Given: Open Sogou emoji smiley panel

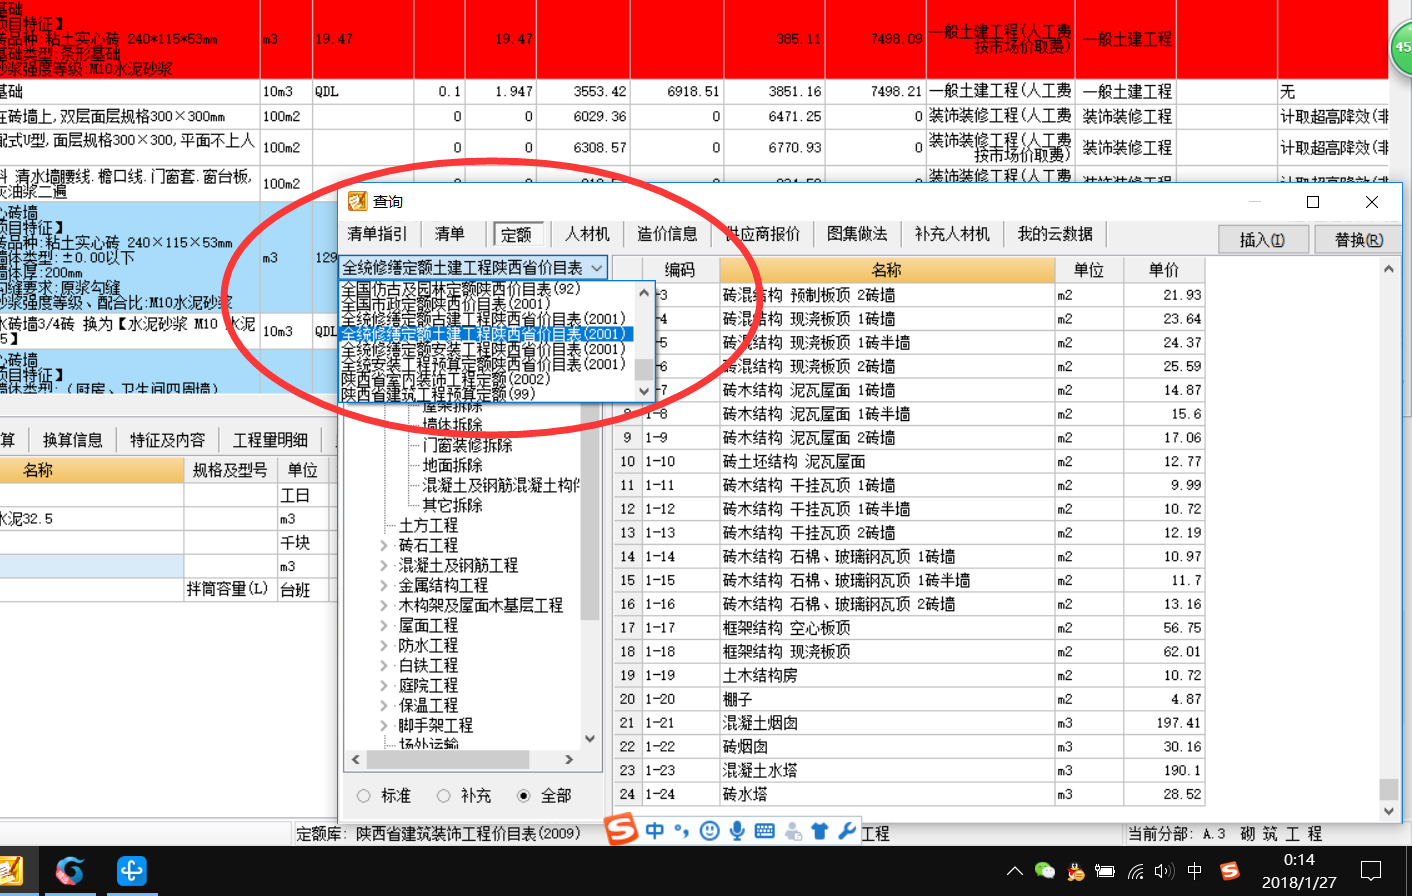Looking at the screenshot, I should click(x=709, y=830).
